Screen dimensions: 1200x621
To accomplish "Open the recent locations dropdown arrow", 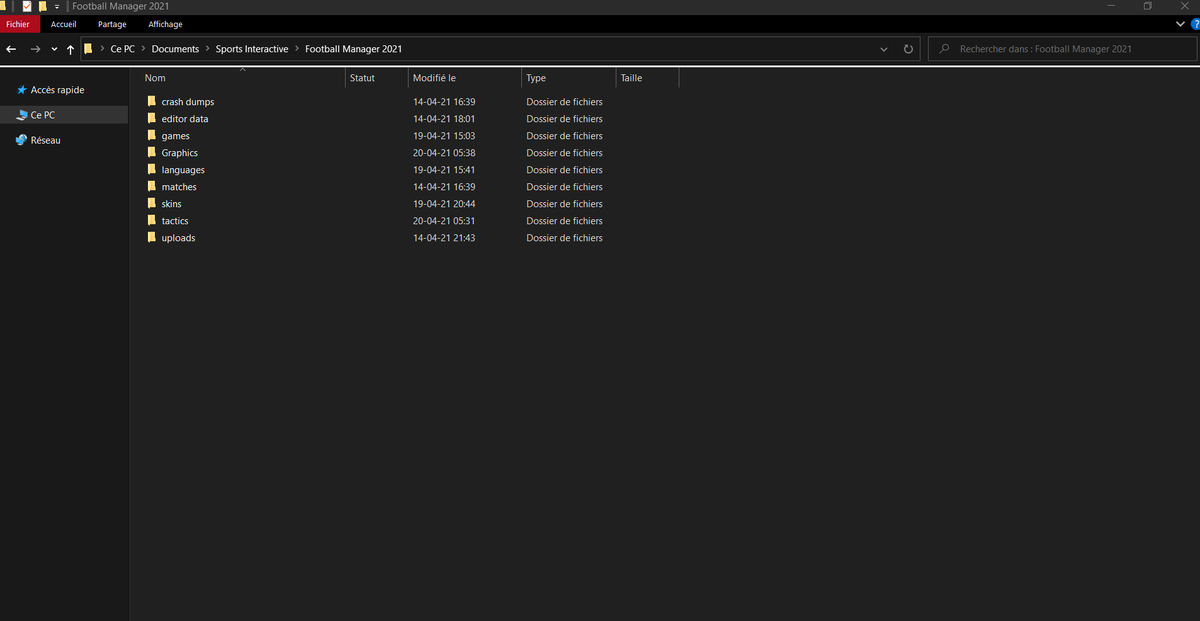I will point(54,49).
